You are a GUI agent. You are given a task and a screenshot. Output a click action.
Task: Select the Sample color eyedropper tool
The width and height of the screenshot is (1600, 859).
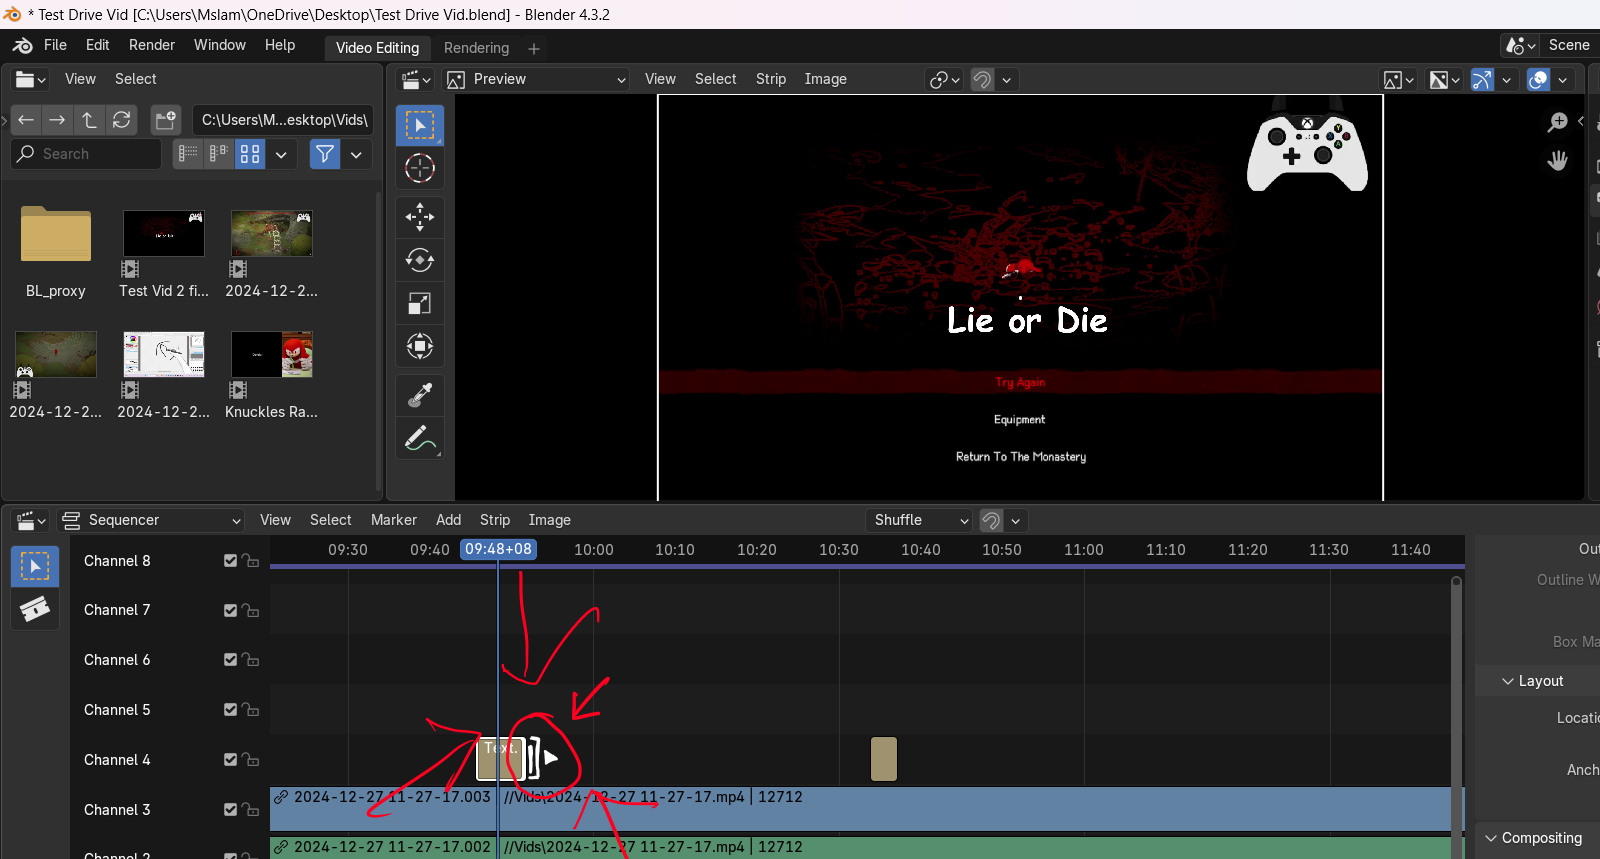[x=420, y=396]
